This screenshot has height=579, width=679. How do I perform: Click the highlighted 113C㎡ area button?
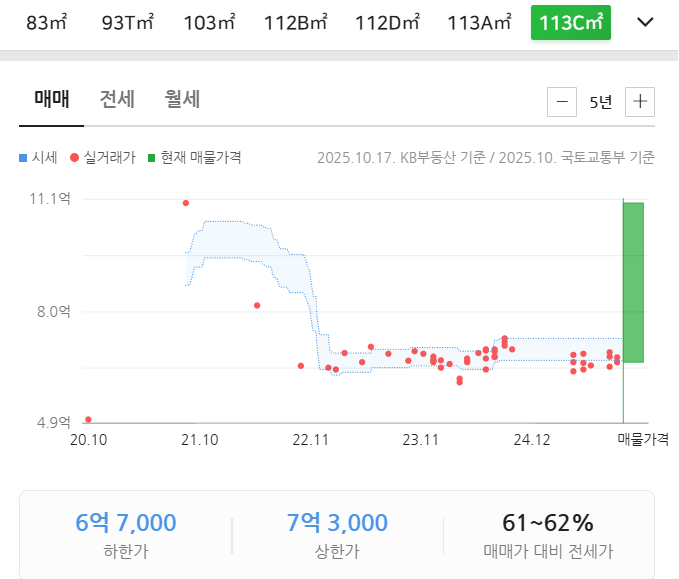(x=570, y=22)
